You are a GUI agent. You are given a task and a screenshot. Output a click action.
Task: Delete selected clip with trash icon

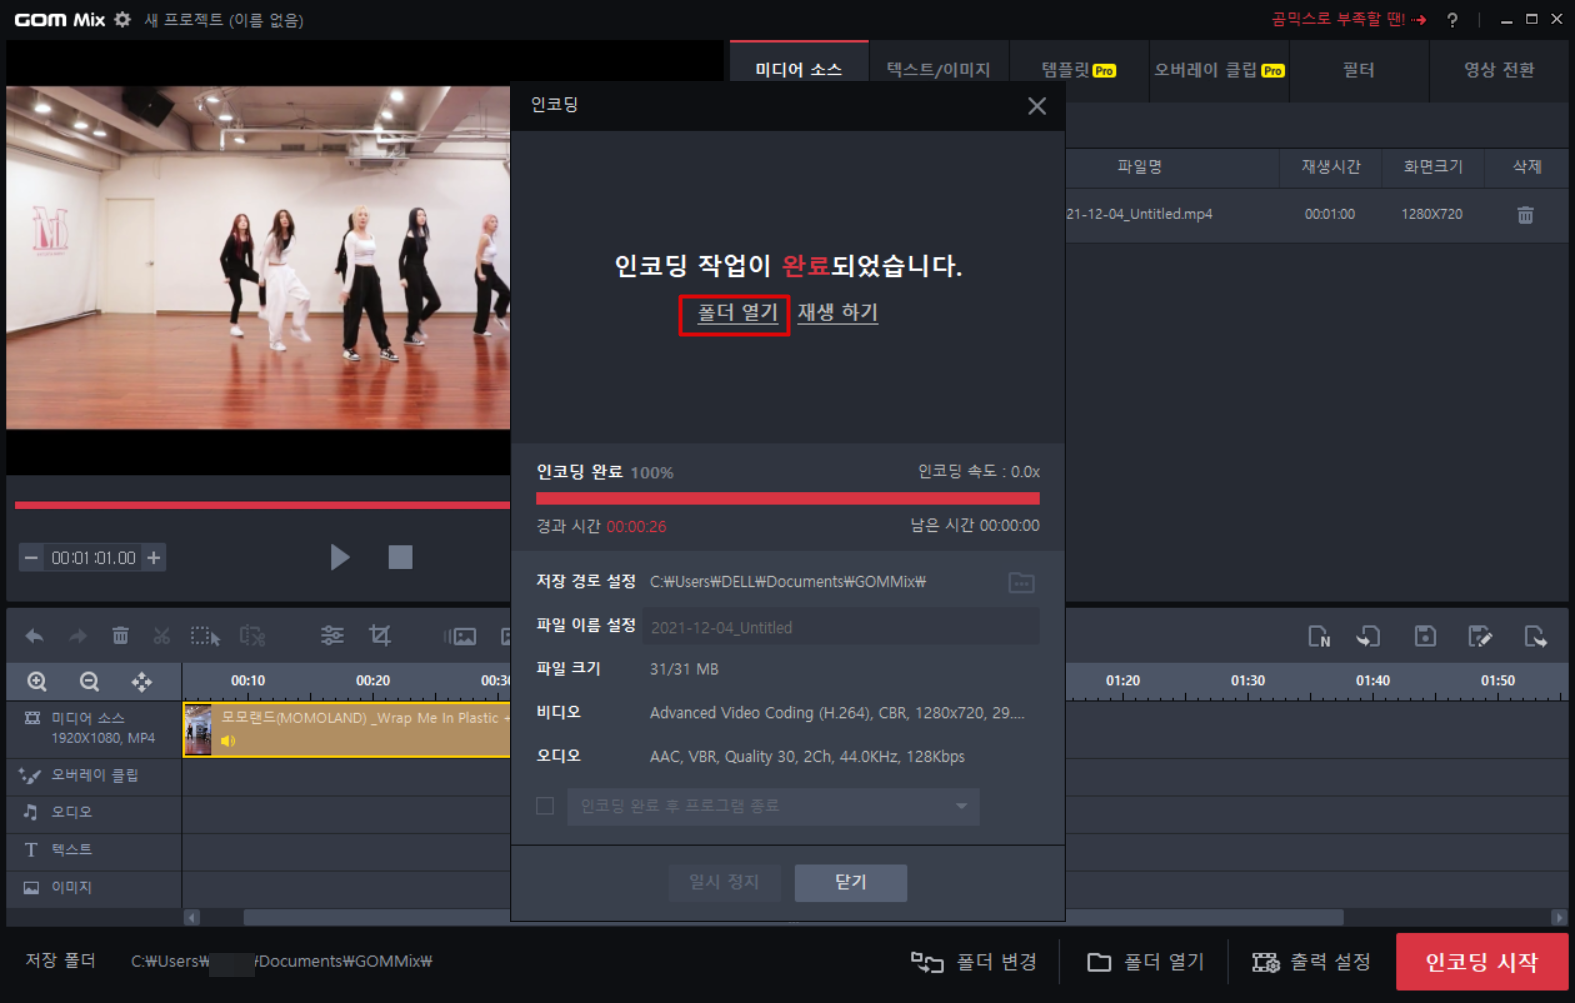coord(120,635)
